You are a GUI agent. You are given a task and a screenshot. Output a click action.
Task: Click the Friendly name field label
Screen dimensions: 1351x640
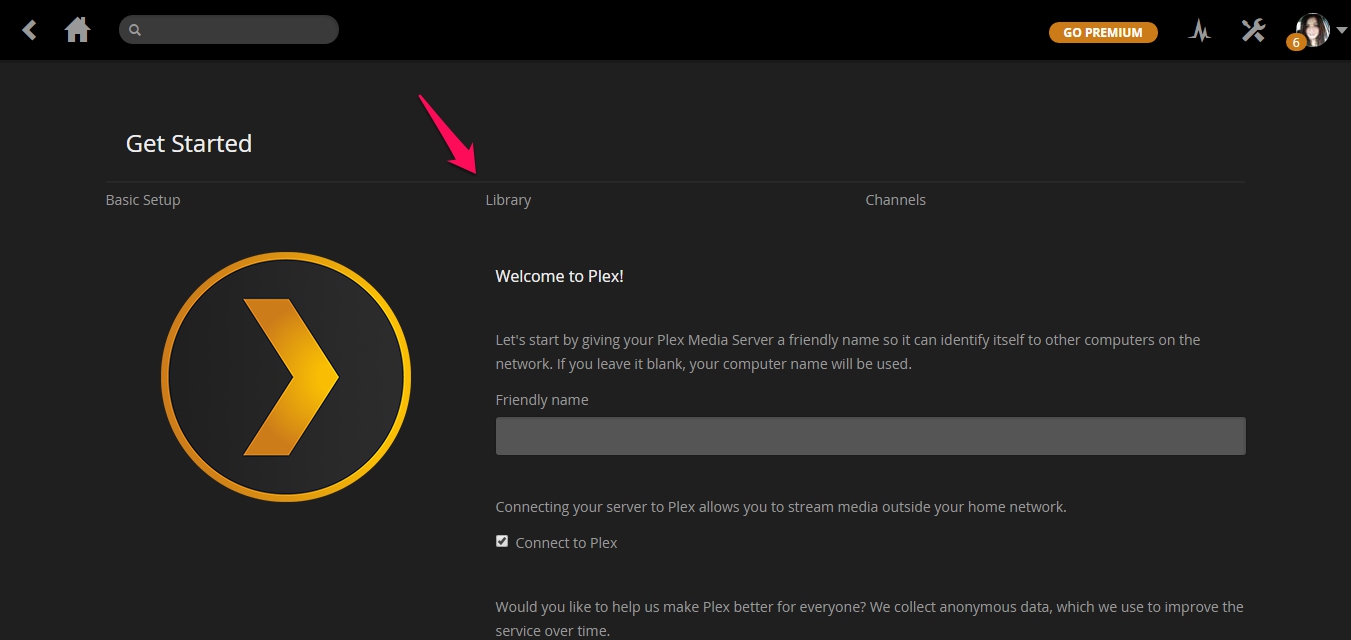point(542,400)
